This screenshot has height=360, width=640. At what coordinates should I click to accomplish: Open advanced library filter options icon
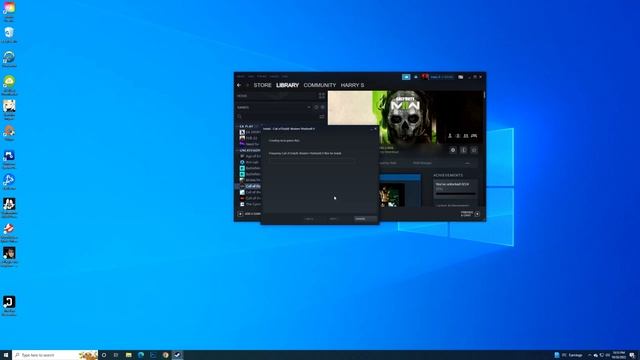coord(322,117)
